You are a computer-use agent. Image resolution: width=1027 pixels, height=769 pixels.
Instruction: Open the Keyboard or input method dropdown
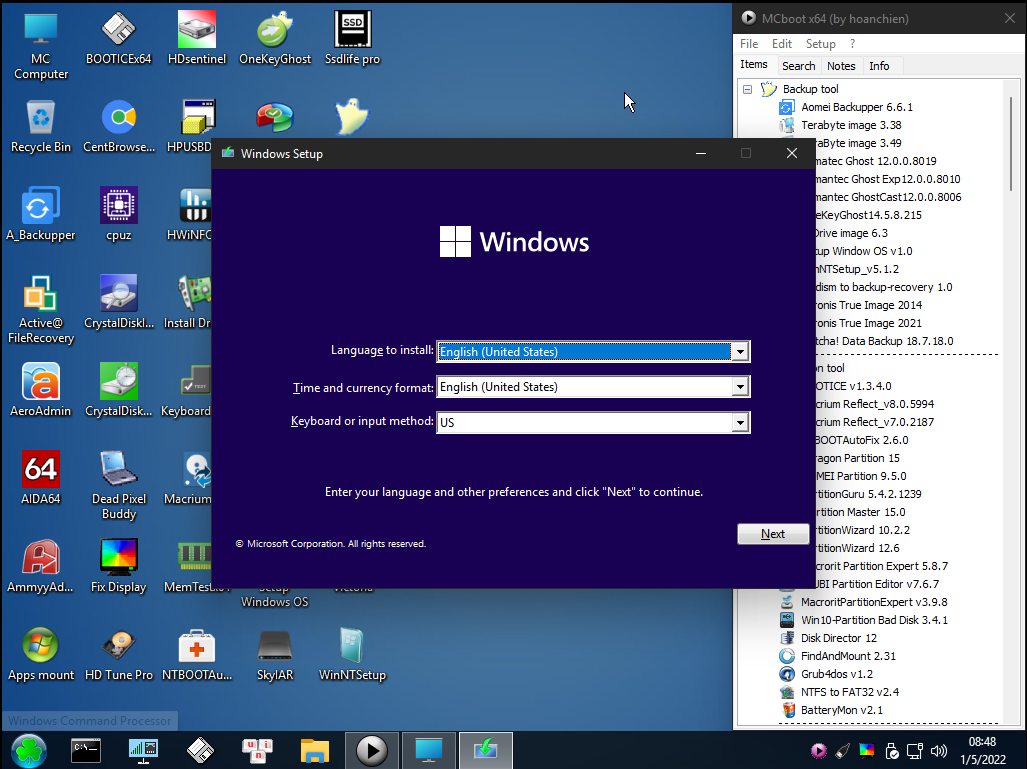click(739, 422)
